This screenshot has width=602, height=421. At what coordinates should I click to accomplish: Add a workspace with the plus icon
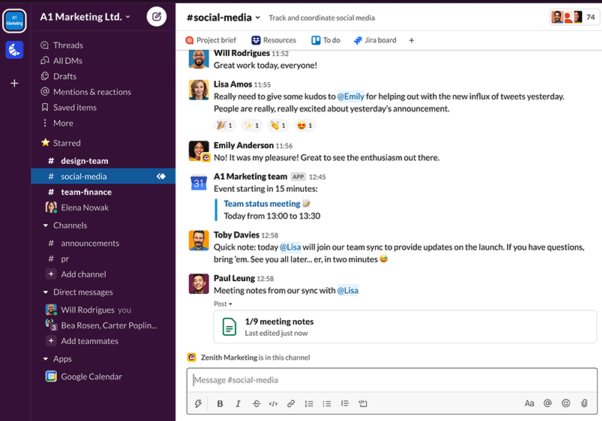tap(14, 83)
